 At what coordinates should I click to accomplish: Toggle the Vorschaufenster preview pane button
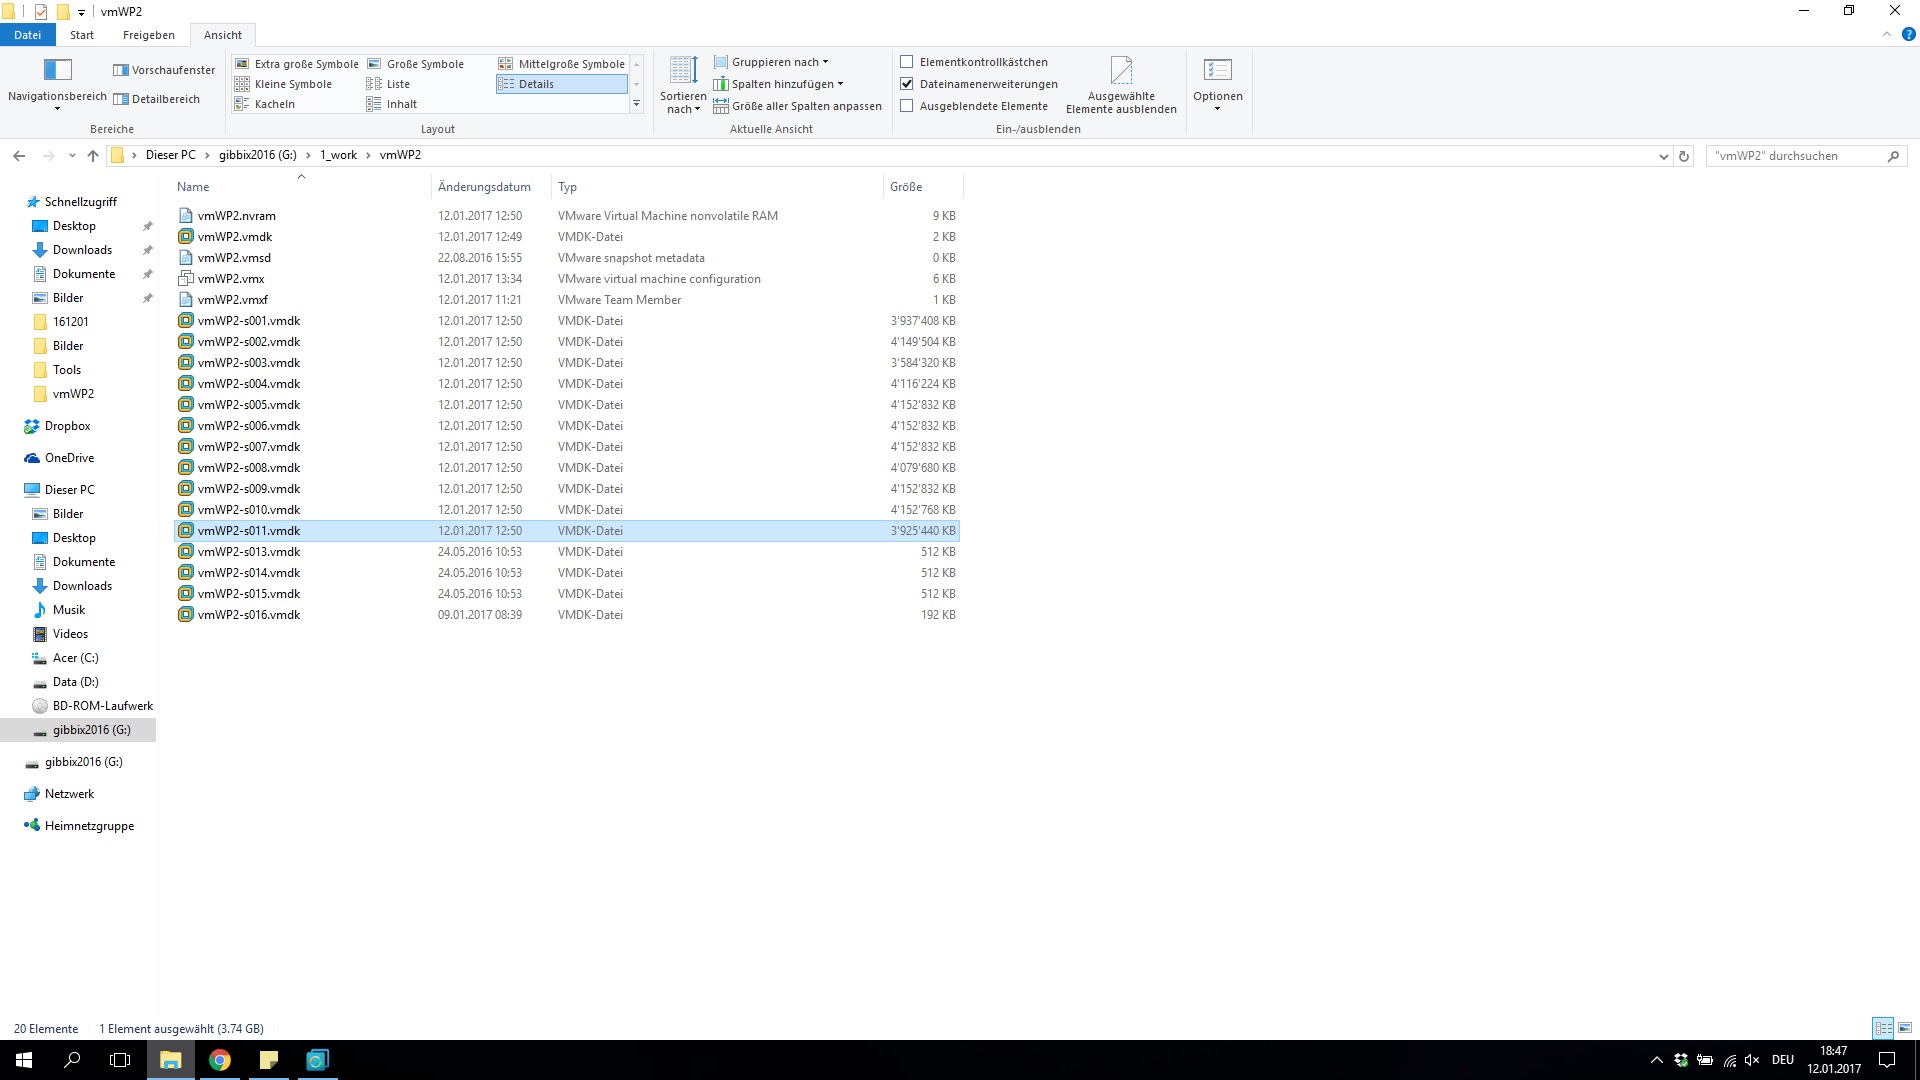coord(164,70)
